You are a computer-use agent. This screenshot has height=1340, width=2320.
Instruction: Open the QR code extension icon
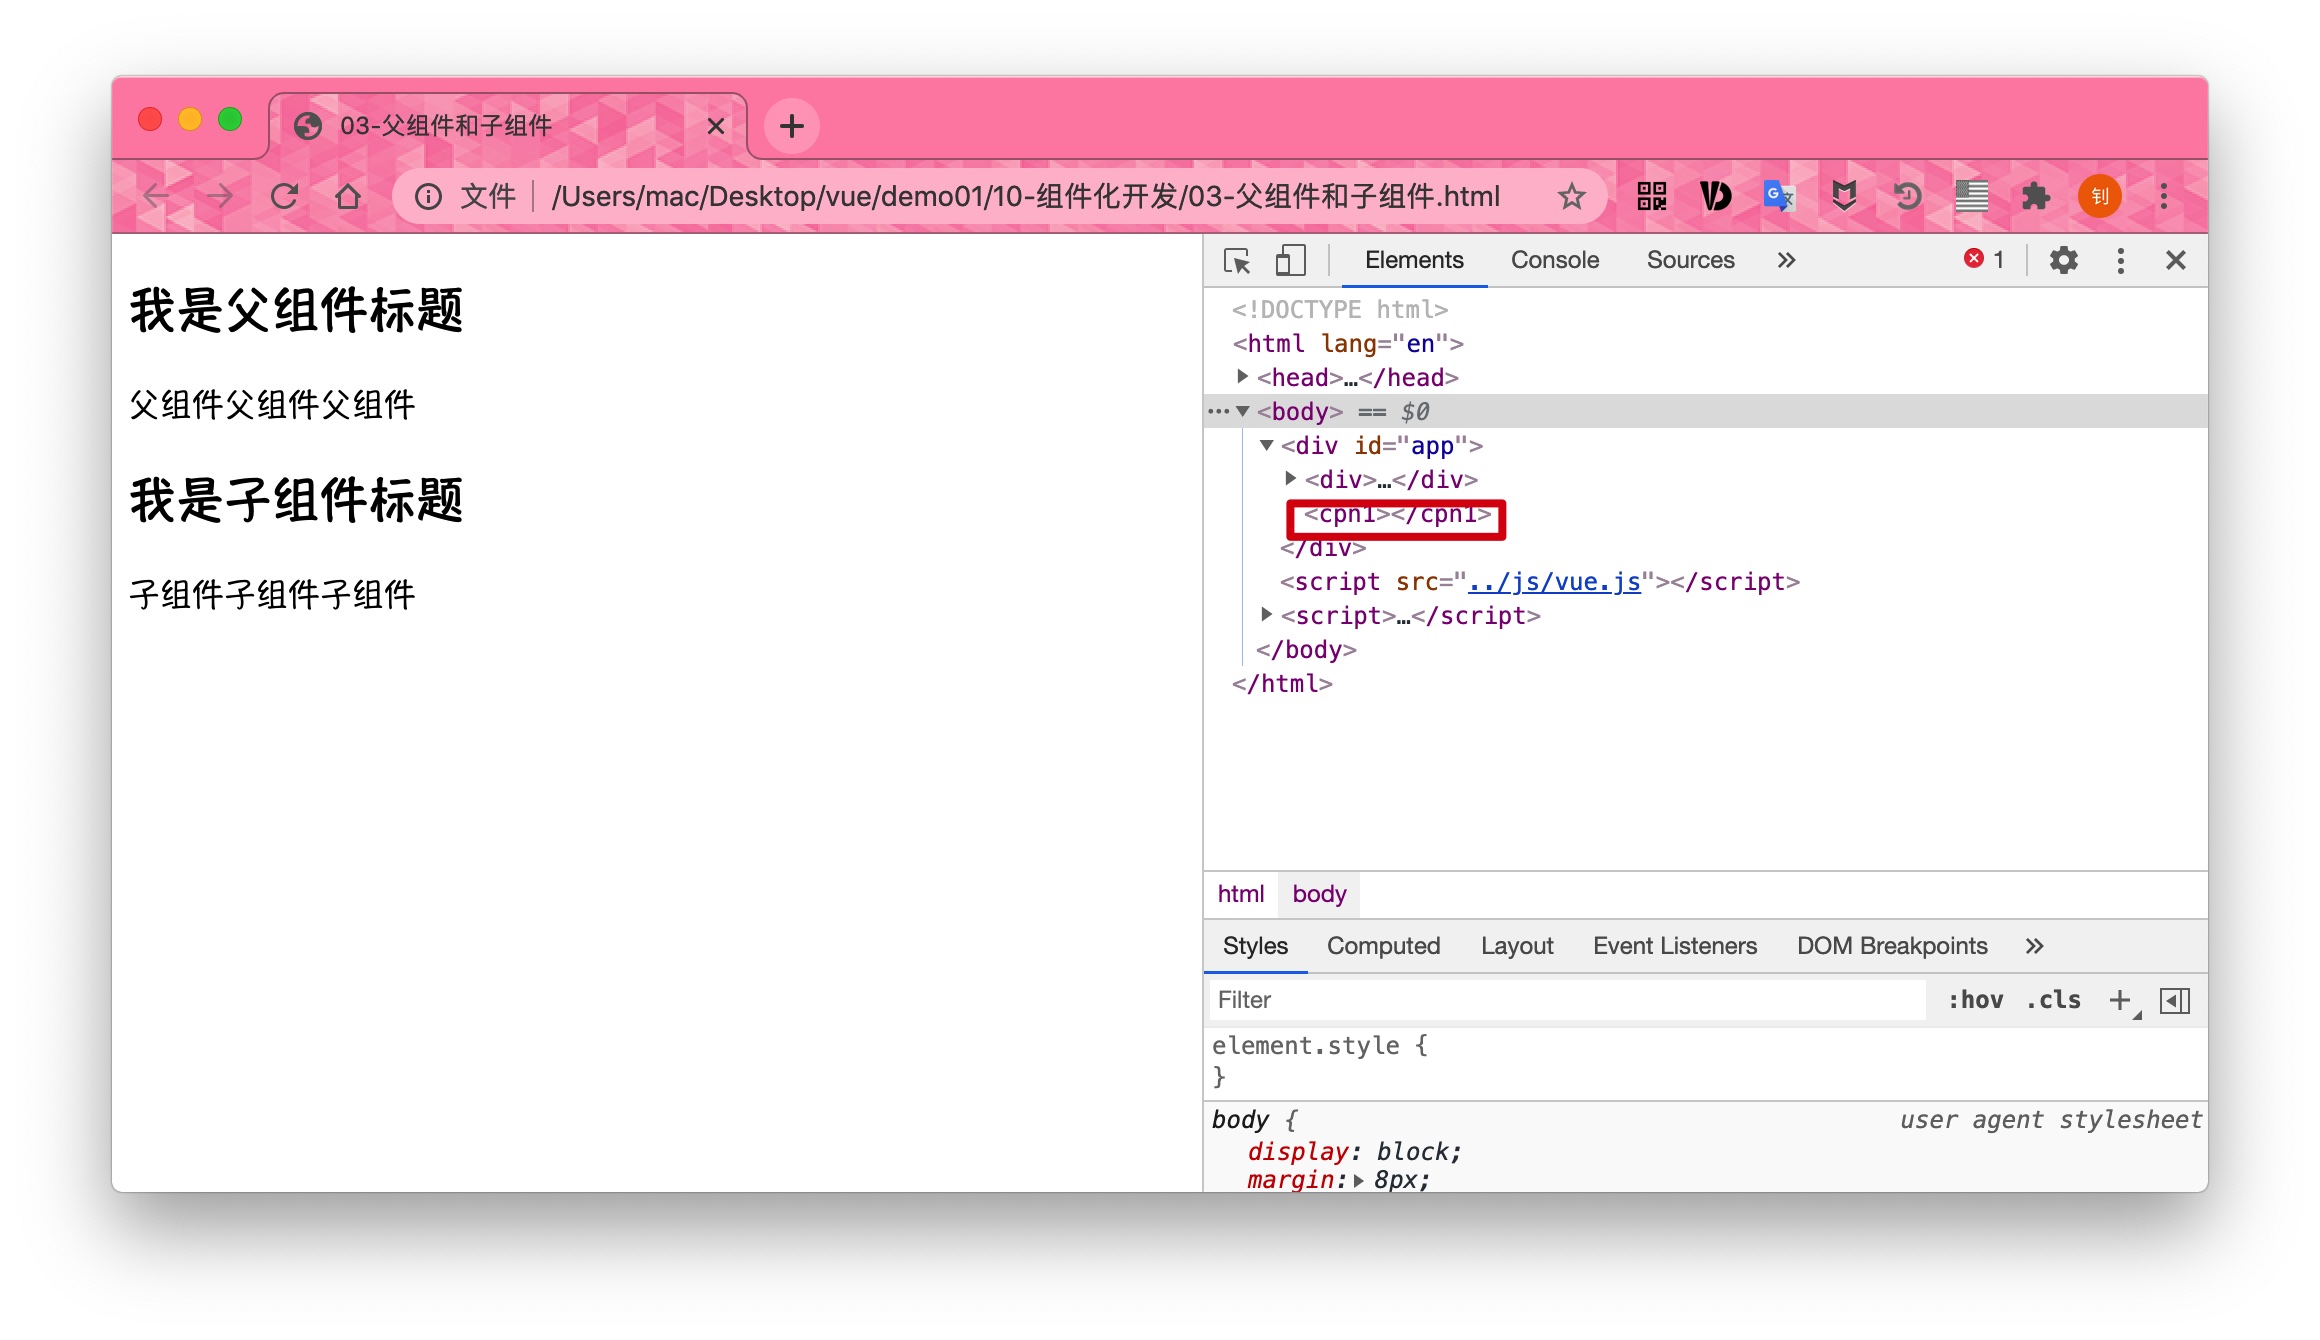[1651, 196]
